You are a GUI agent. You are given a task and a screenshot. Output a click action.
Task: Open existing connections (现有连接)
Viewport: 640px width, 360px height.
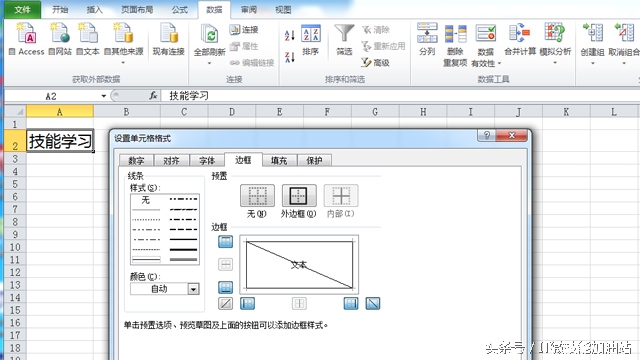click(169, 39)
